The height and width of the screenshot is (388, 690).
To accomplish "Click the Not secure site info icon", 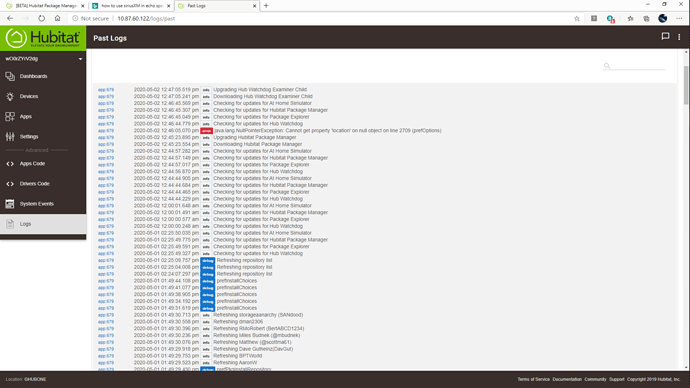I will pos(75,18).
